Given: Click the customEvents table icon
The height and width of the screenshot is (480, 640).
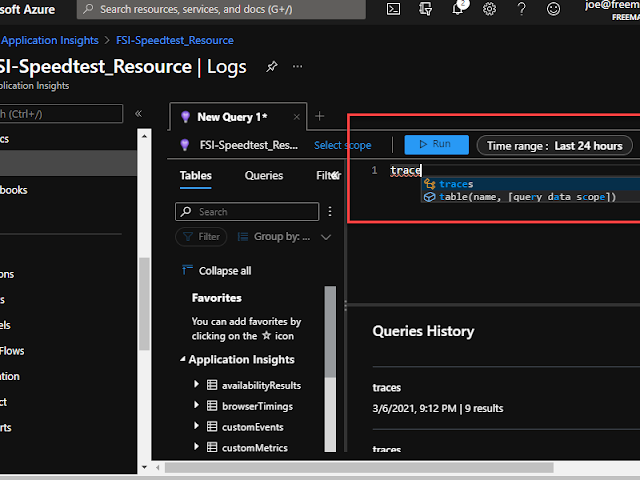Looking at the screenshot, I should [212, 427].
